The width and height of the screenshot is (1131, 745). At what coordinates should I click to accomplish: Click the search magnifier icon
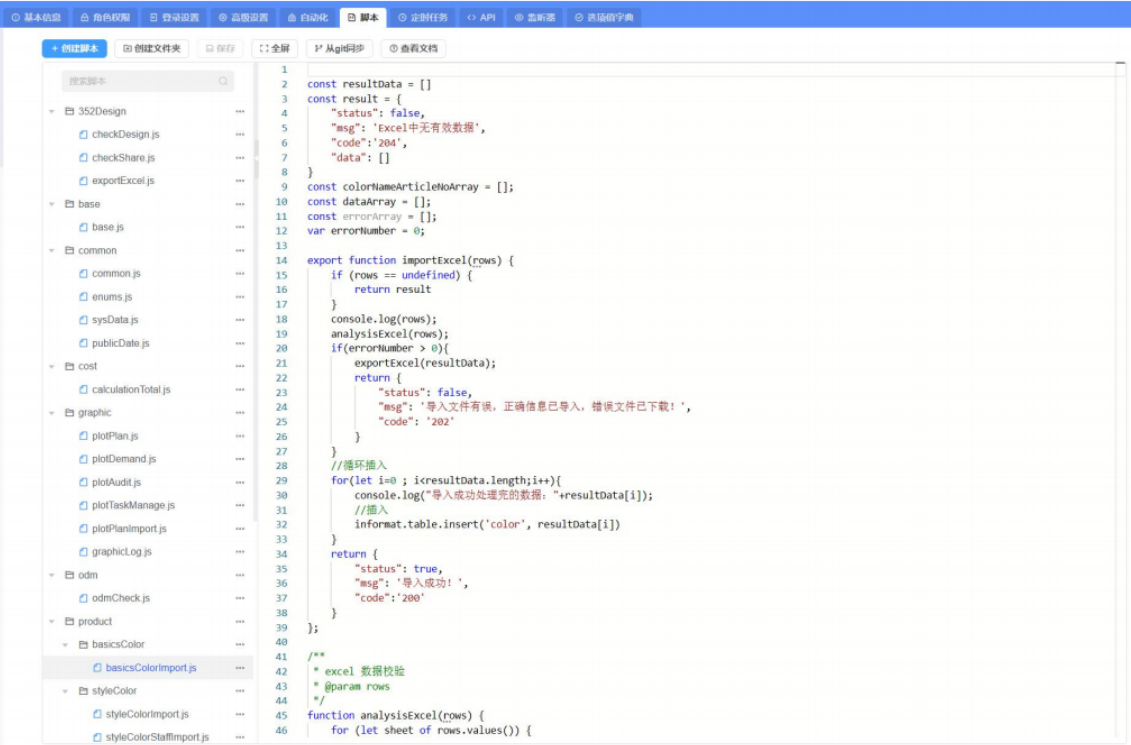[223, 81]
